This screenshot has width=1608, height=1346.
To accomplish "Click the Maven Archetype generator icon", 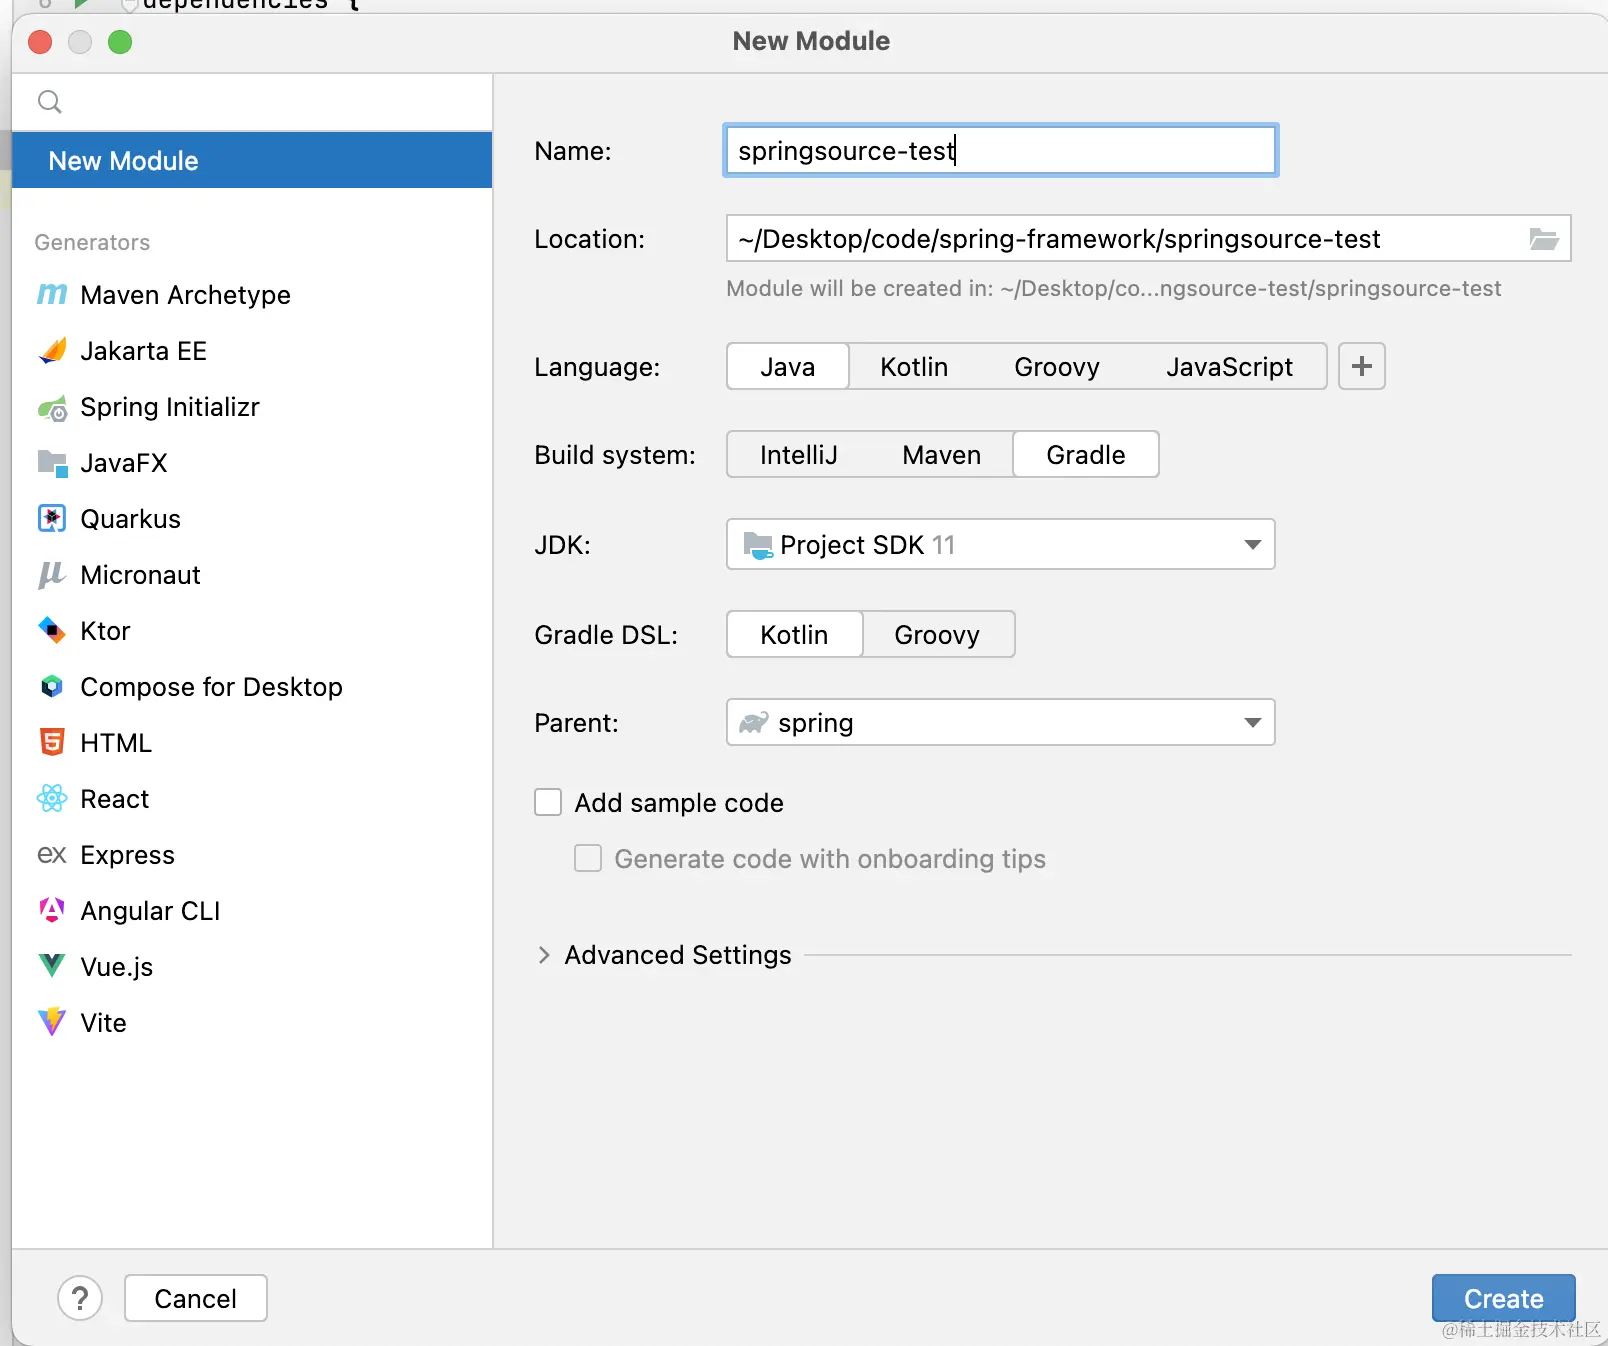I will 52,295.
